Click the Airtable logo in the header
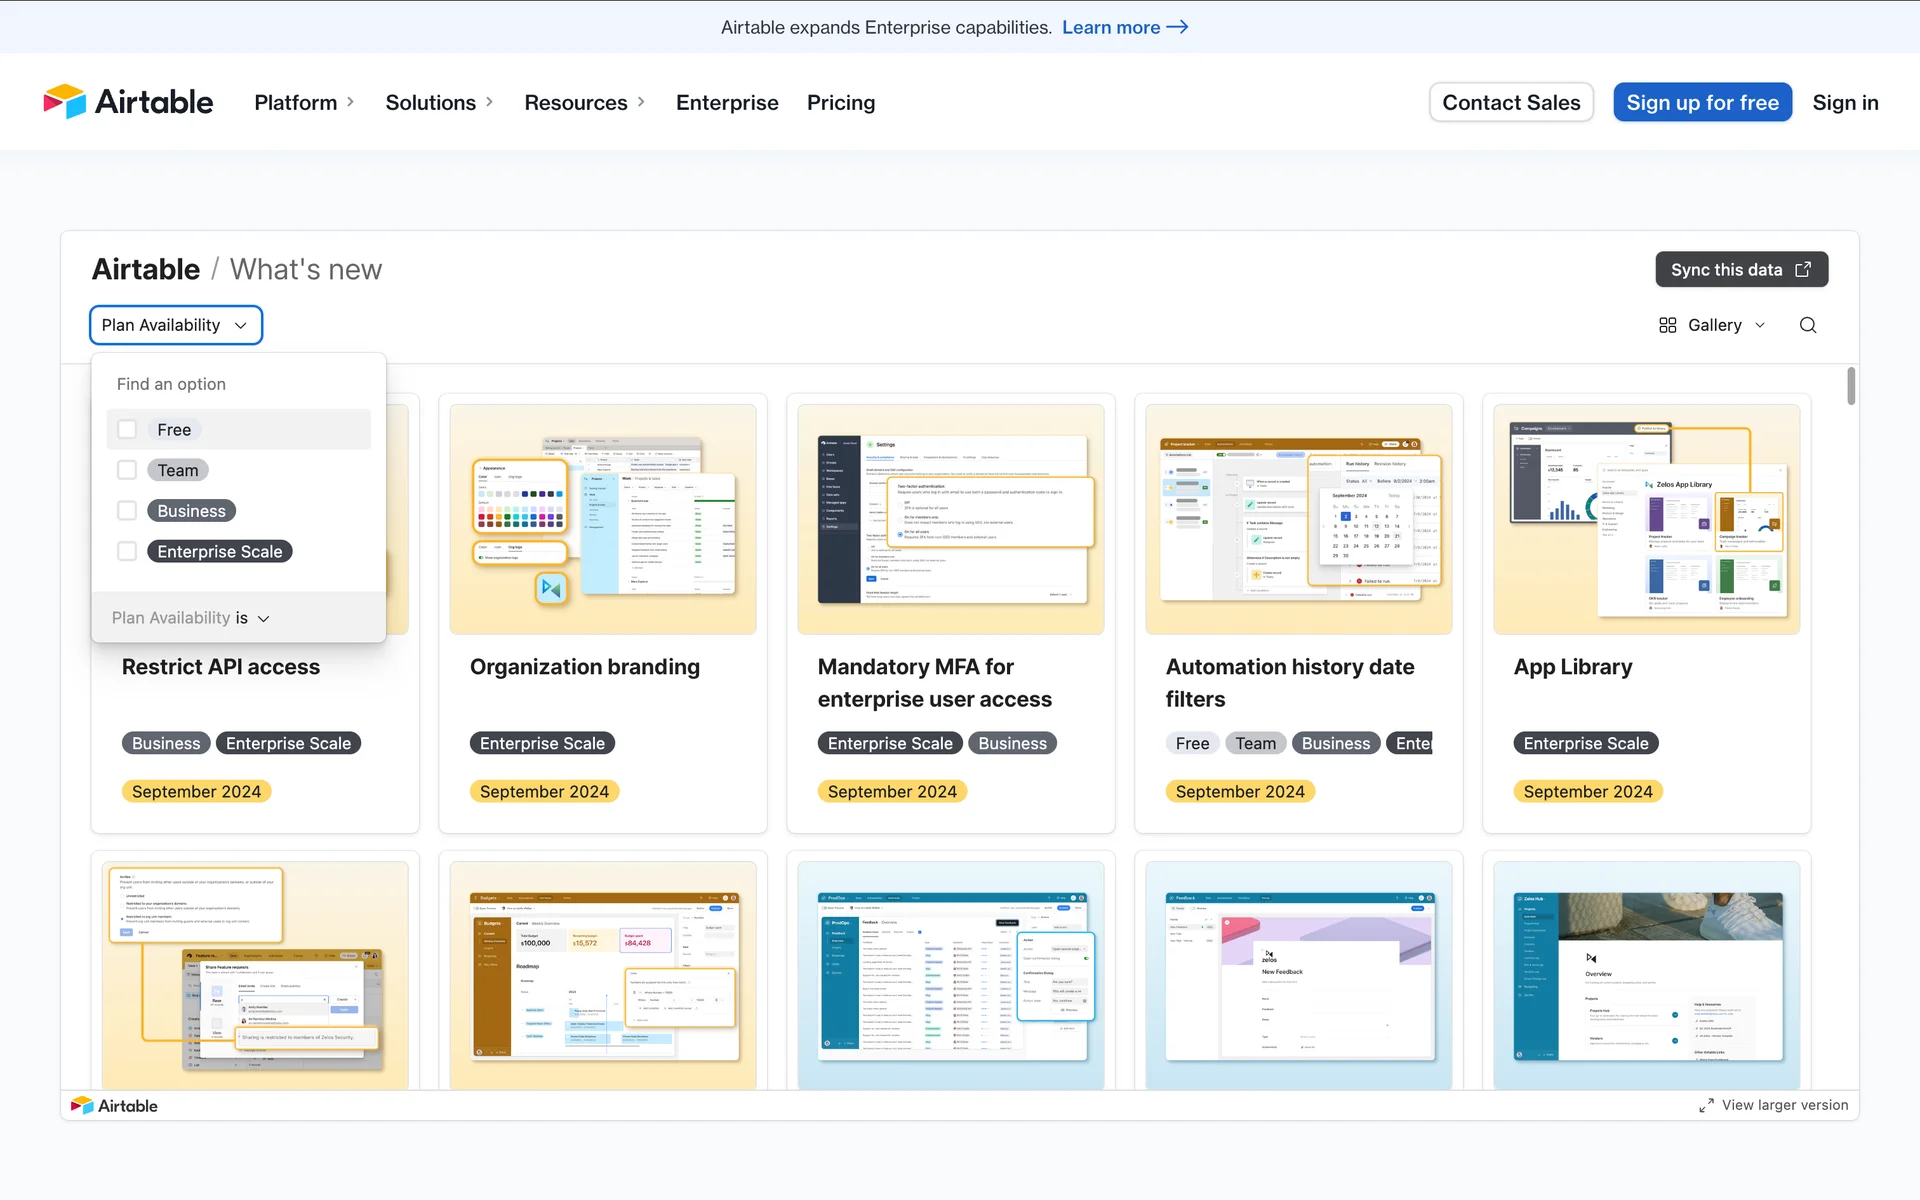1920x1200 pixels. point(128,102)
